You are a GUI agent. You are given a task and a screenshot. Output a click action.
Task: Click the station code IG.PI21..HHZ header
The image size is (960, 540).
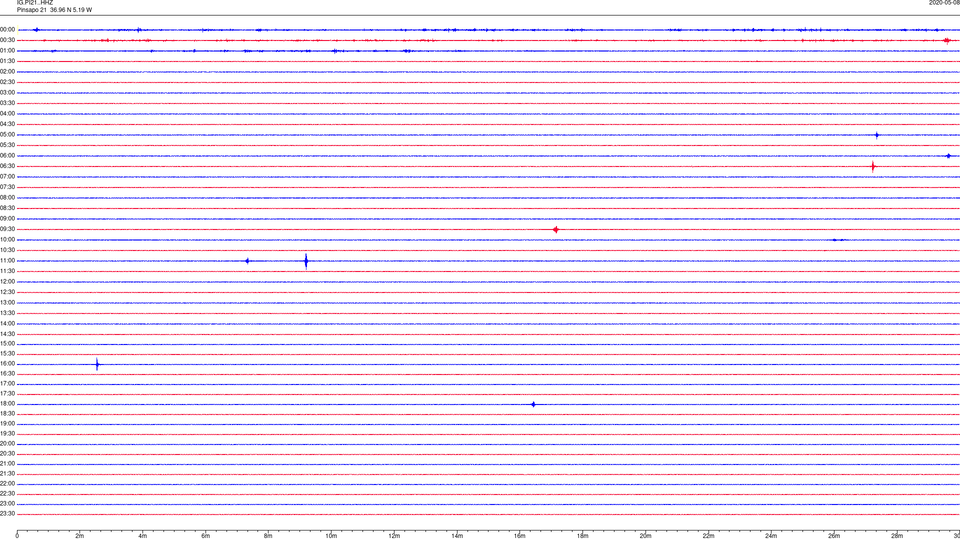tap(35, 3)
